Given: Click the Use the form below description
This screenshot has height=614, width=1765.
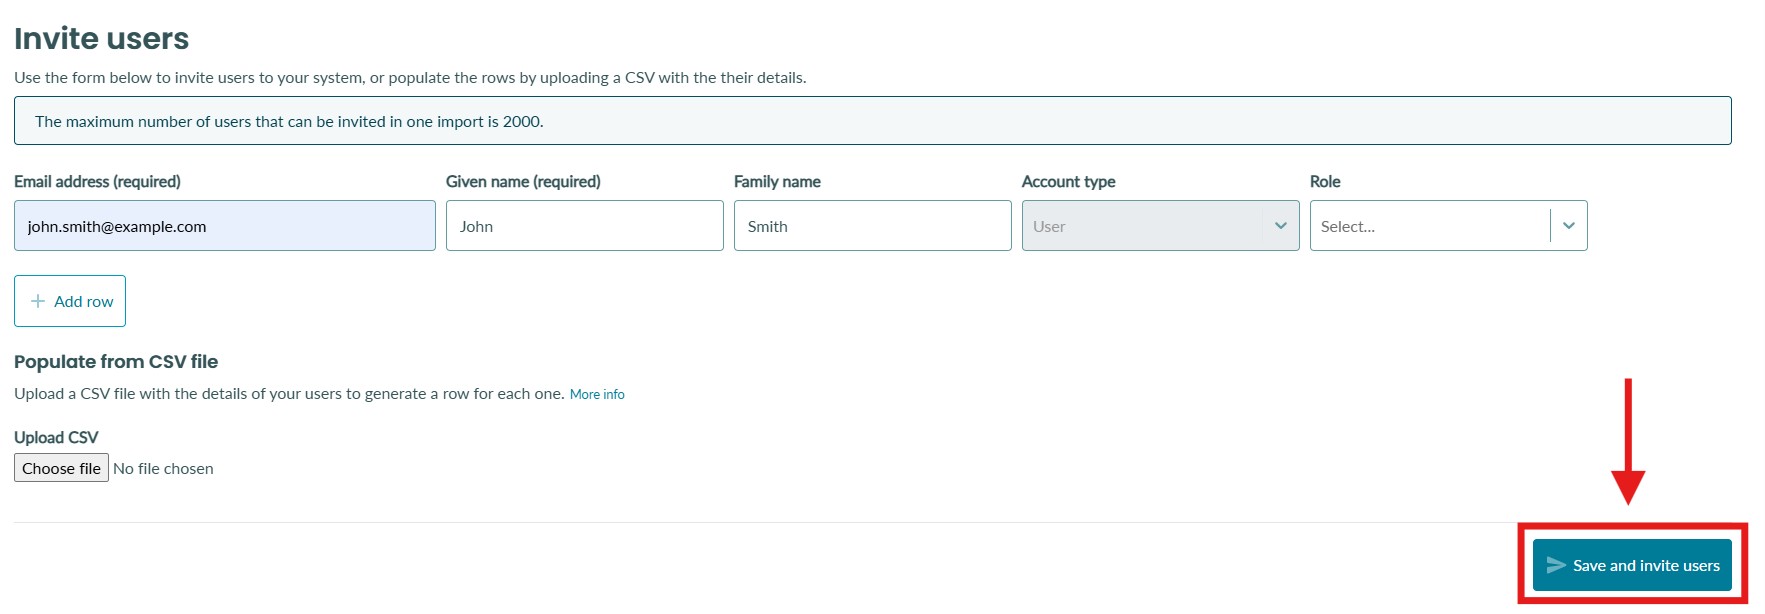Looking at the screenshot, I should click(x=410, y=77).
